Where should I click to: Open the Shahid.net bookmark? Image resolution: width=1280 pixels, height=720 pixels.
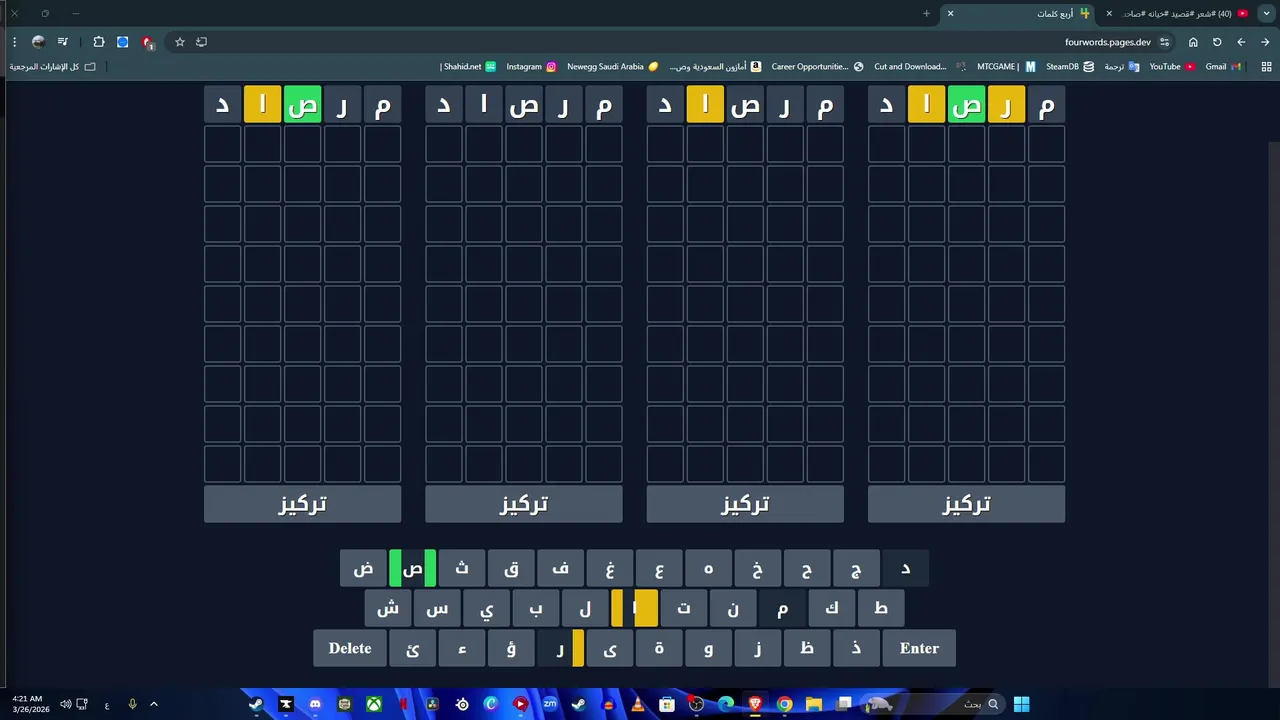click(x=468, y=67)
